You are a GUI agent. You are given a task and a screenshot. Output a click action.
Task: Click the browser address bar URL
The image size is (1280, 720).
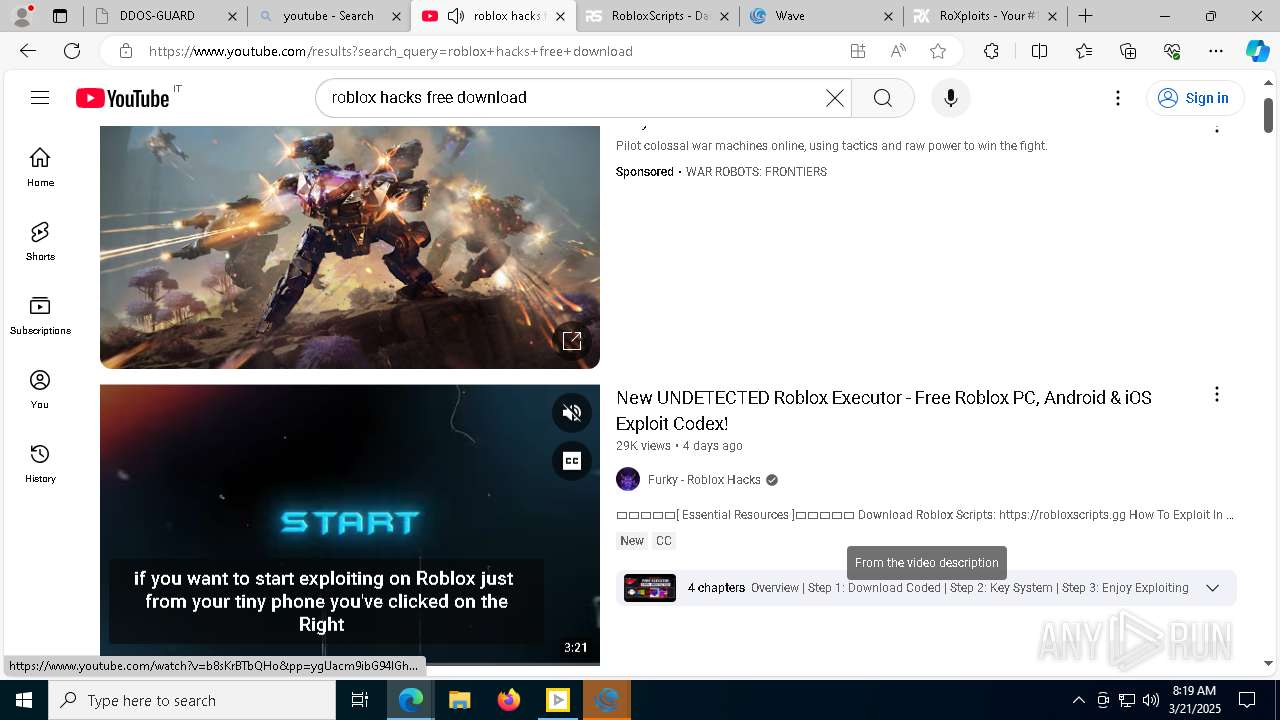390,51
